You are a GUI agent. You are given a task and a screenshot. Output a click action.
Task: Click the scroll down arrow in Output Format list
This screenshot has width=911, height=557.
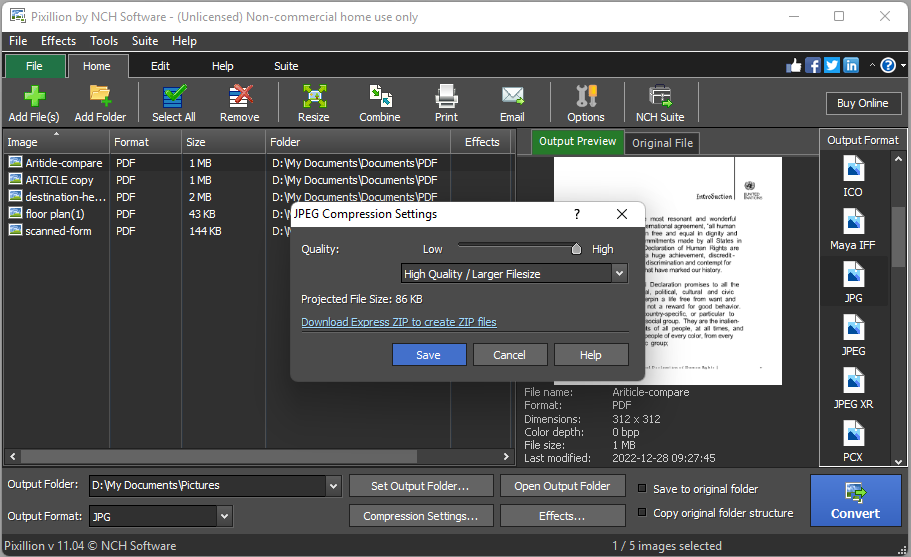899,462
